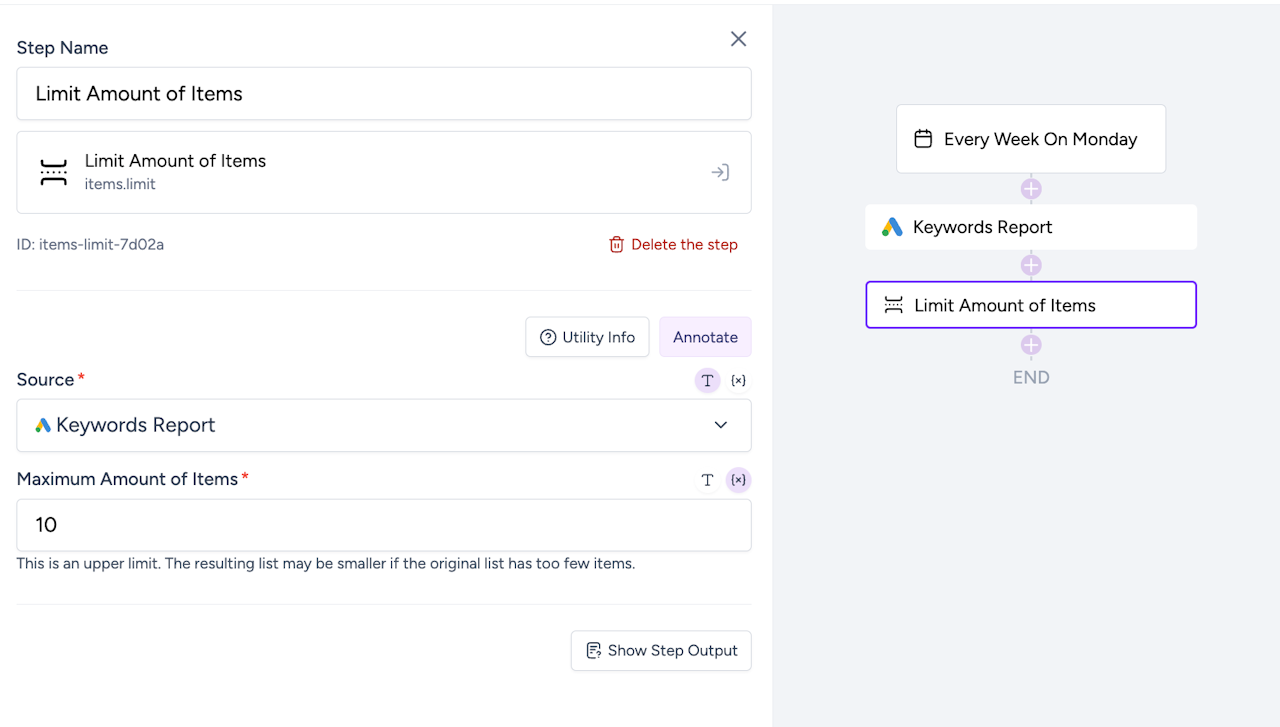
Task: Open Utility Info help
Action: pyautogui.click(x=587, y=337)
